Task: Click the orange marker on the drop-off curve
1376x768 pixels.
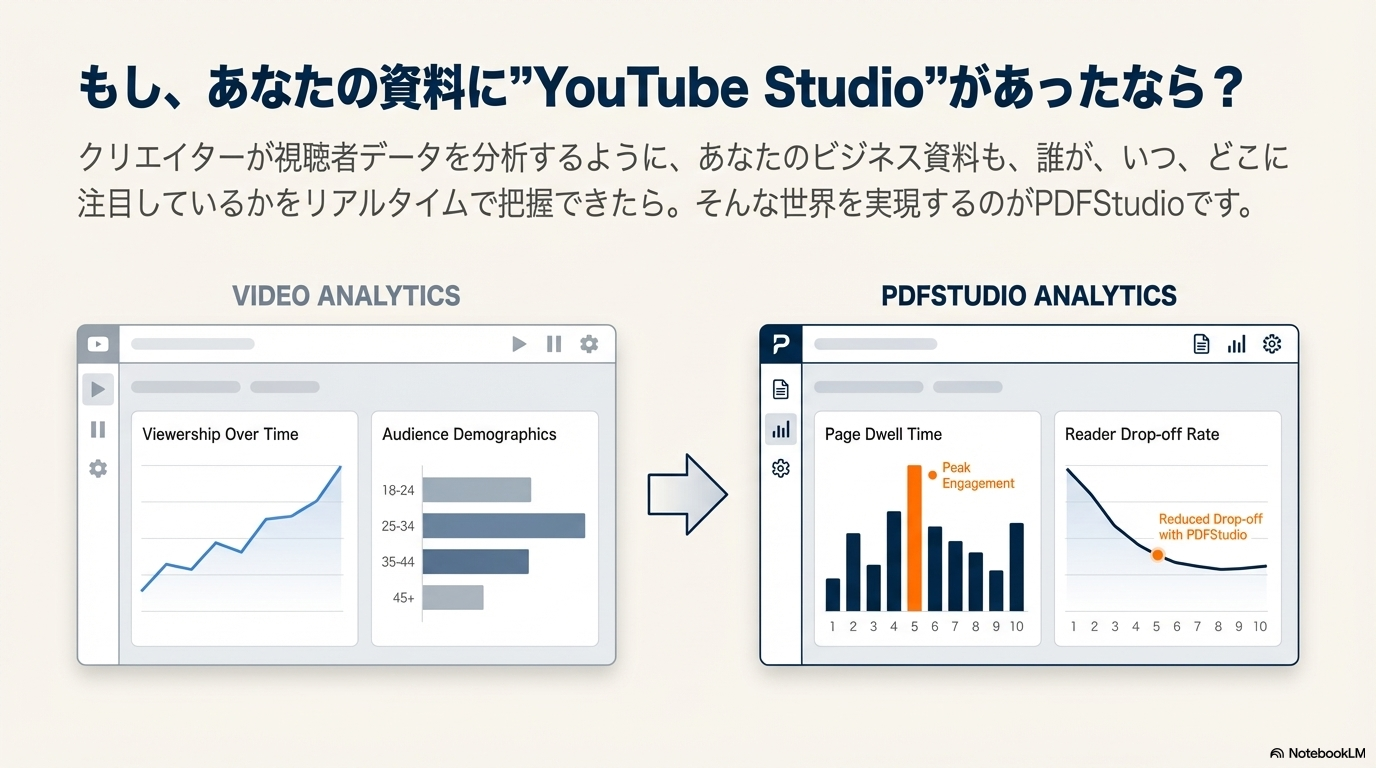Action: pyautogui.click(x=1157, y=554)
